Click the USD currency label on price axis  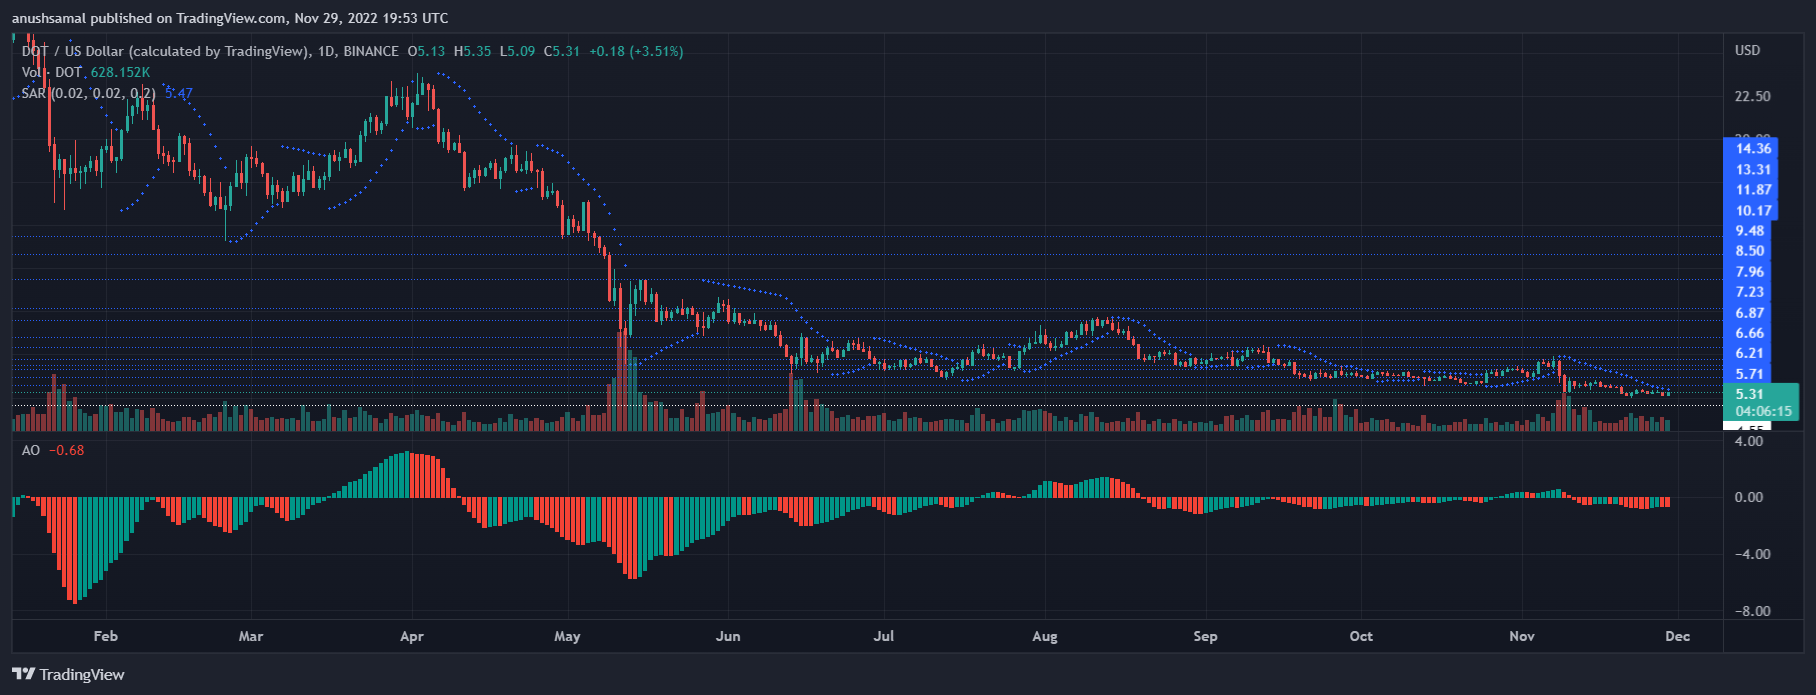point(1748,50)
